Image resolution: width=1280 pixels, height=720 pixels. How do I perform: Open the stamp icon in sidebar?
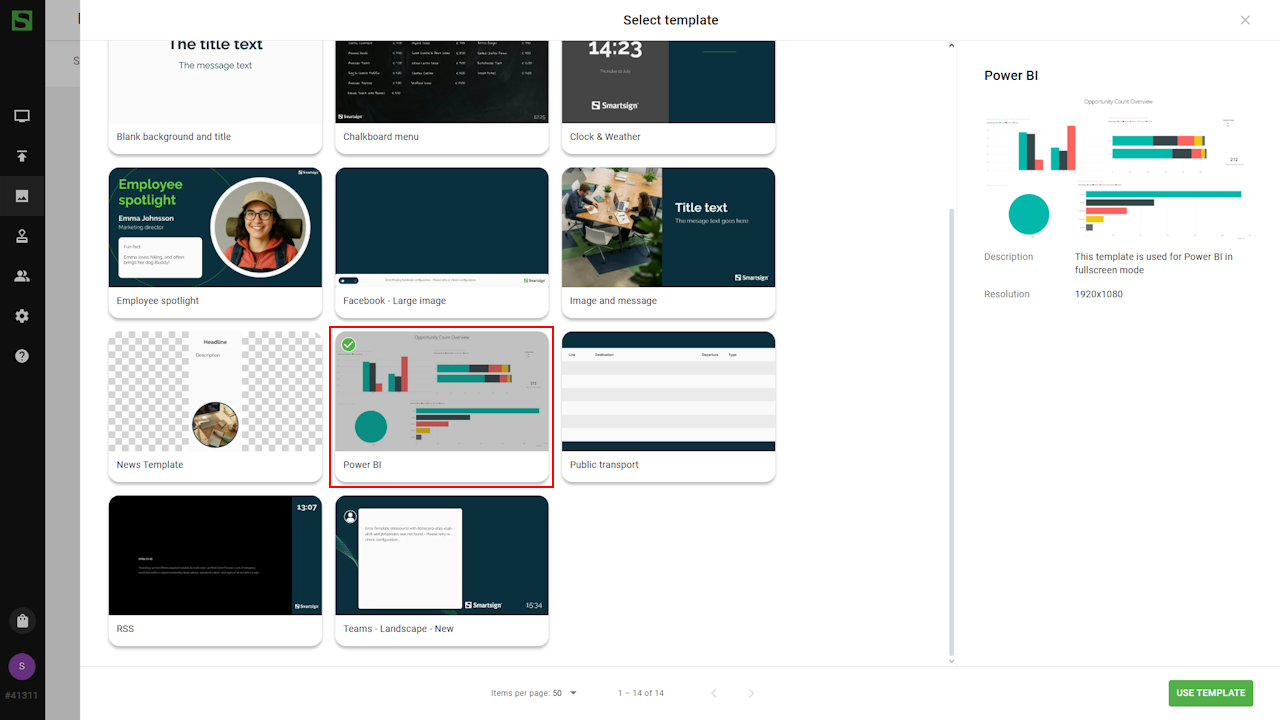22,236
